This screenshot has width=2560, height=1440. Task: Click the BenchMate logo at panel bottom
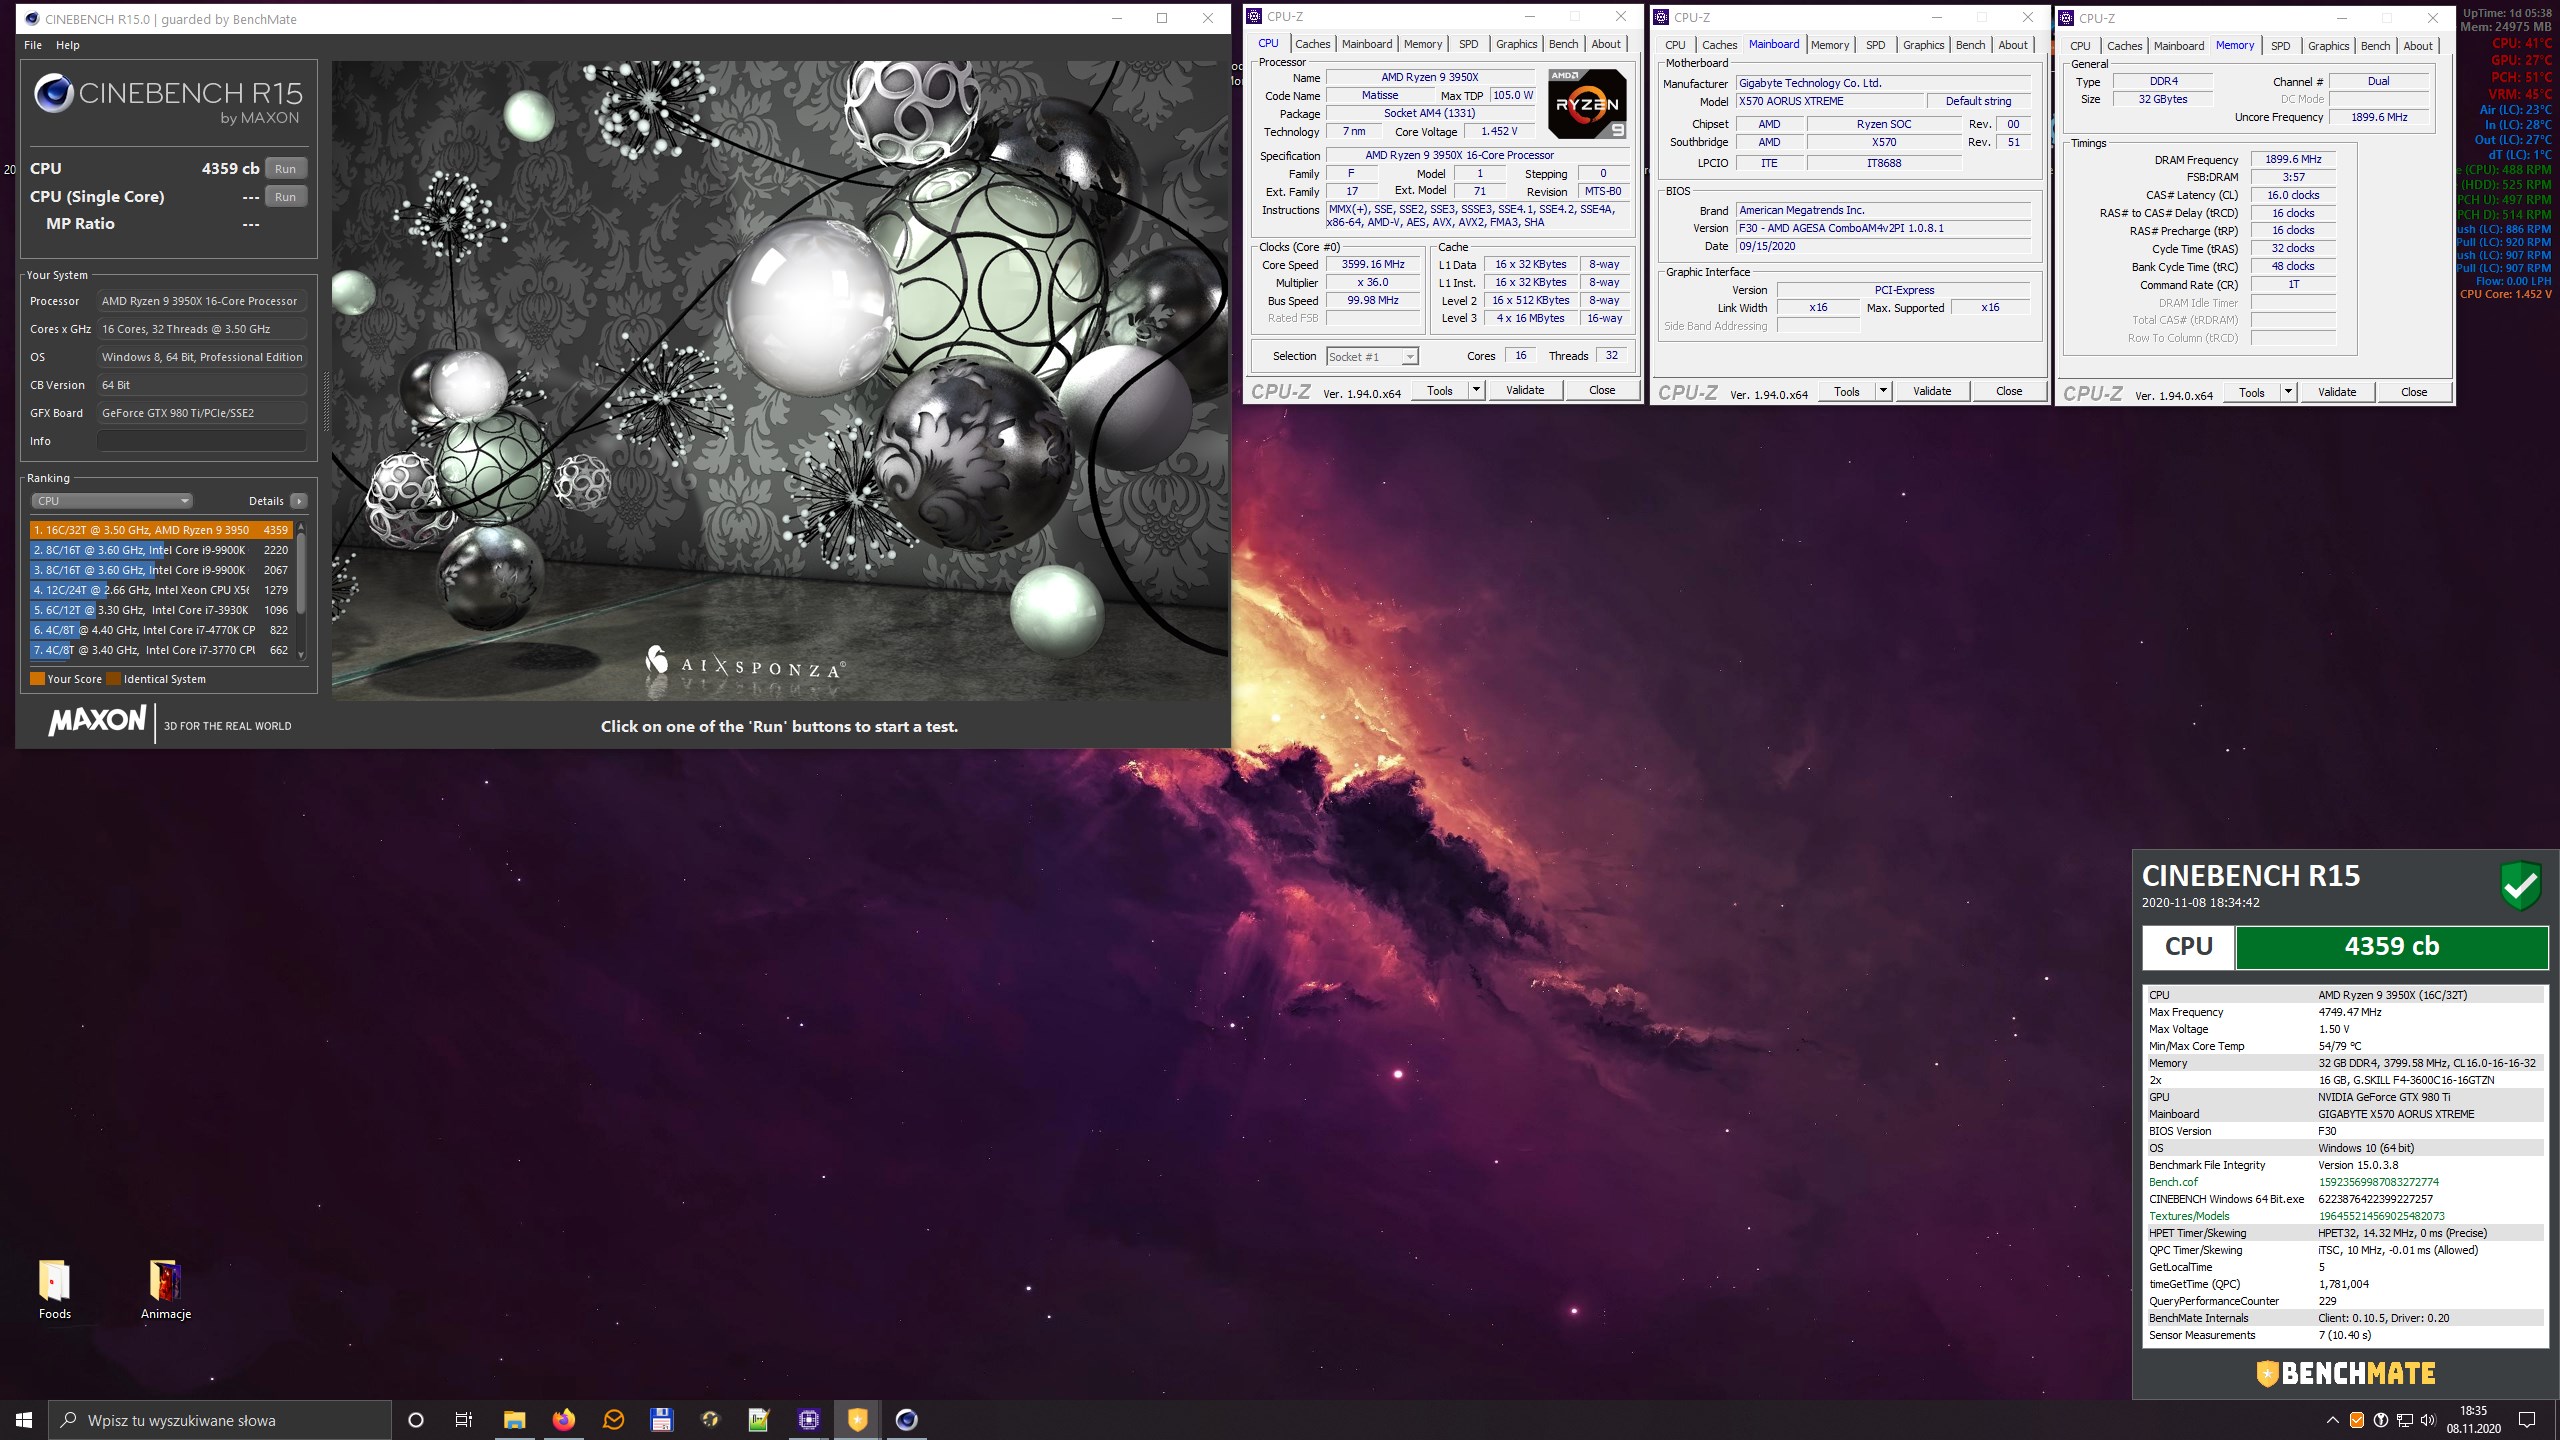coord(2345,1374)
